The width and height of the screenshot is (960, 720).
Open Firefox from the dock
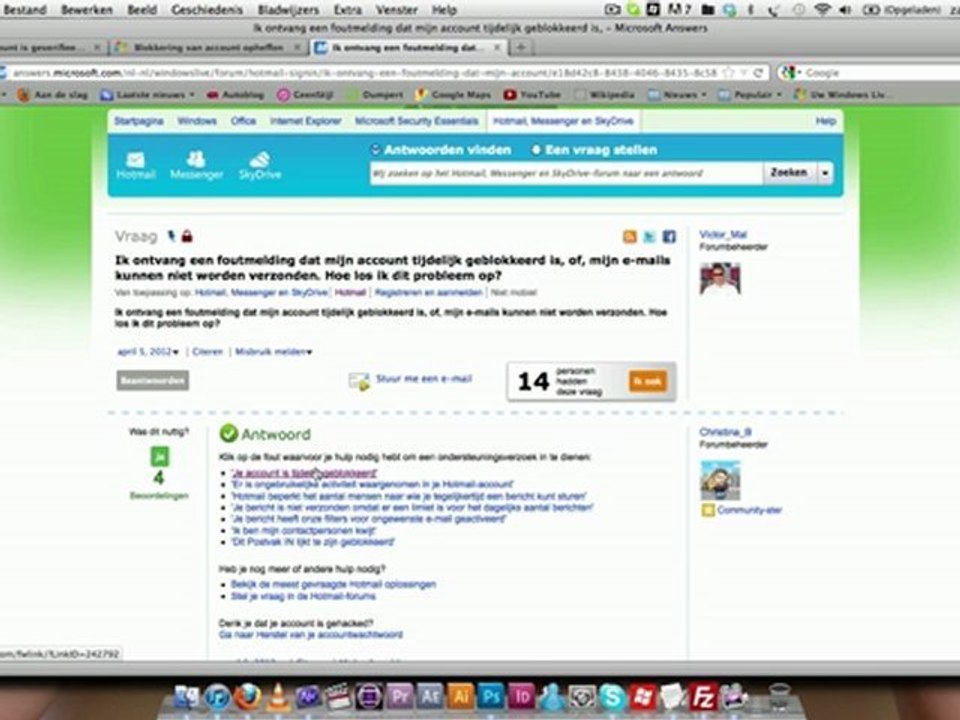tap(247, 697)
